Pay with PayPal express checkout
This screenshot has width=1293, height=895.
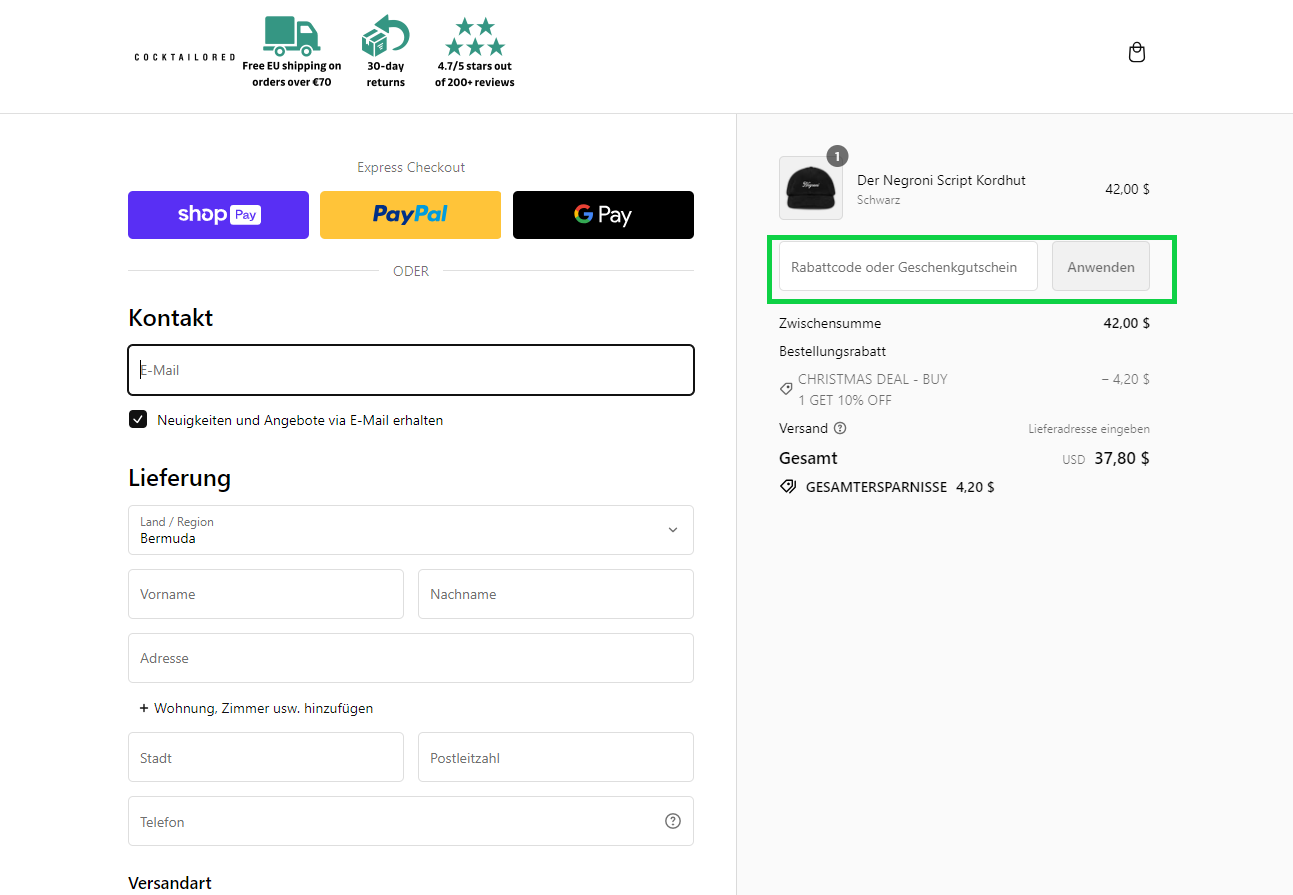[410, 215]
